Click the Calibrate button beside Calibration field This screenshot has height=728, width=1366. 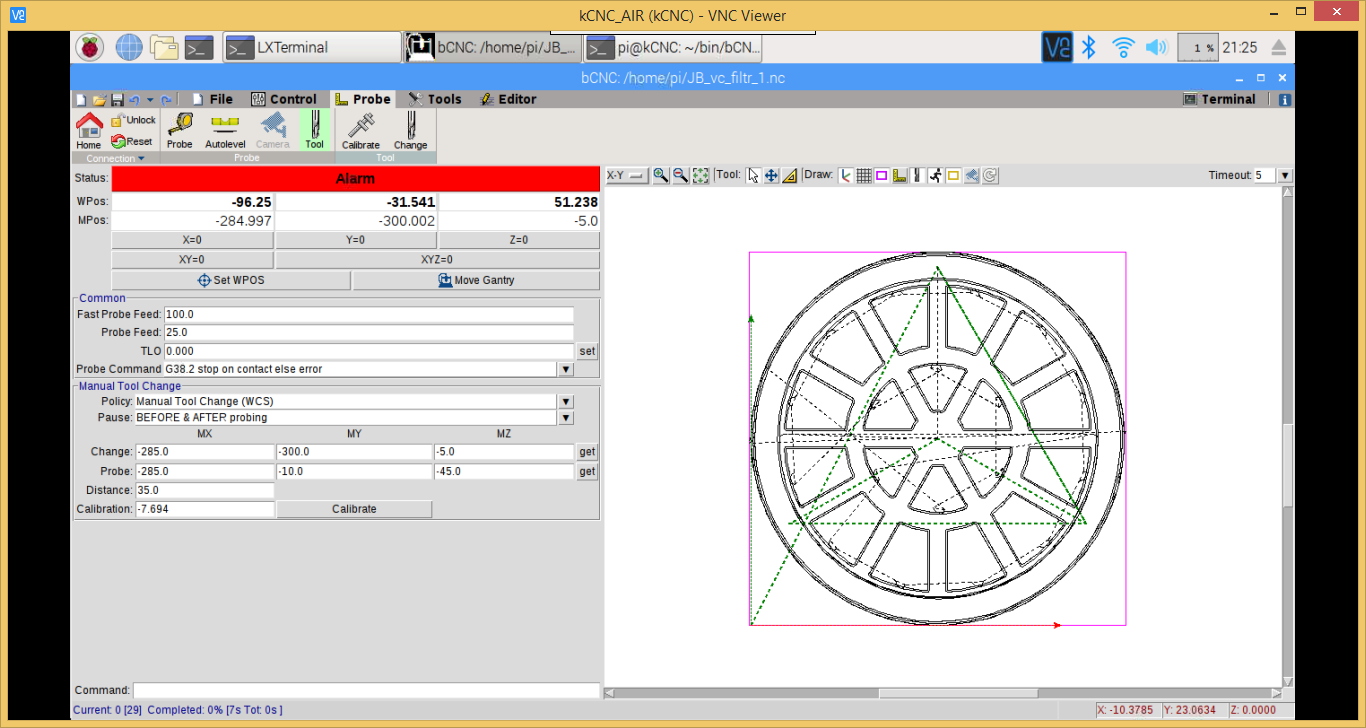[x=355, y=509]
